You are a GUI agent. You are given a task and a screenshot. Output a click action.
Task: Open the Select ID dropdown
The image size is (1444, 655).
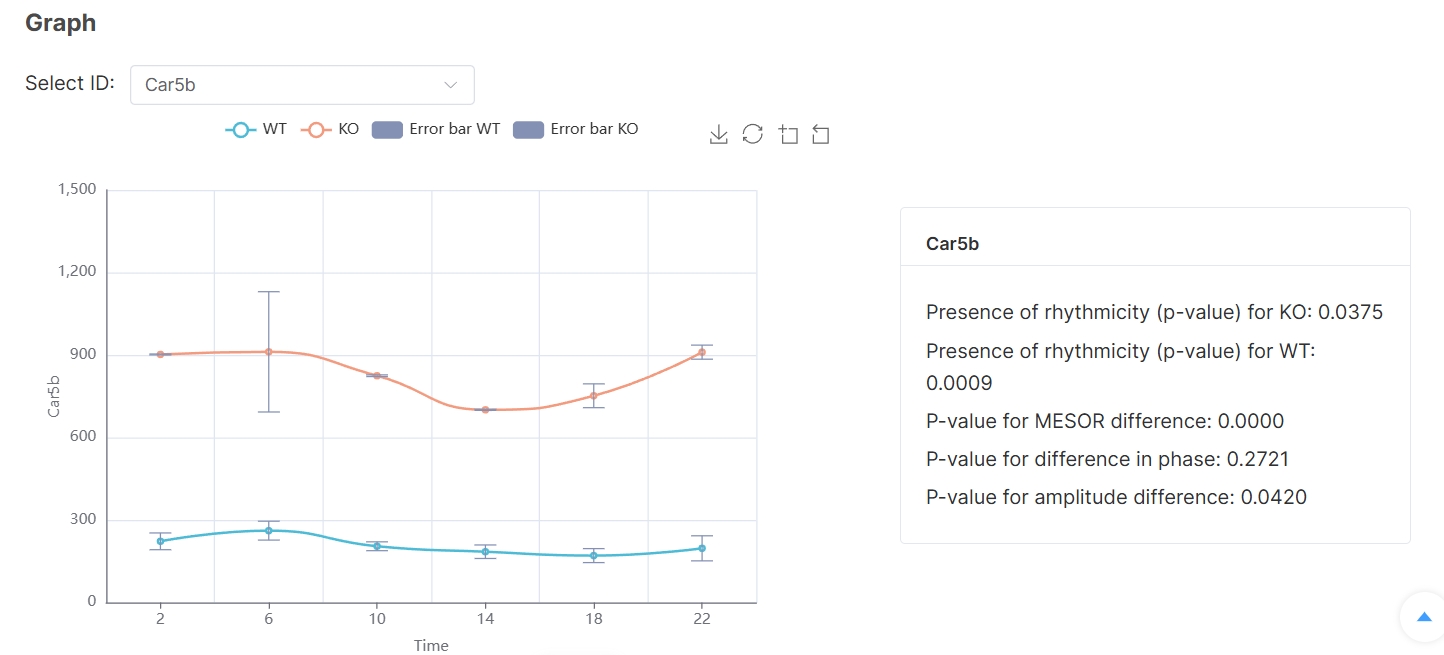coord(302,85)
